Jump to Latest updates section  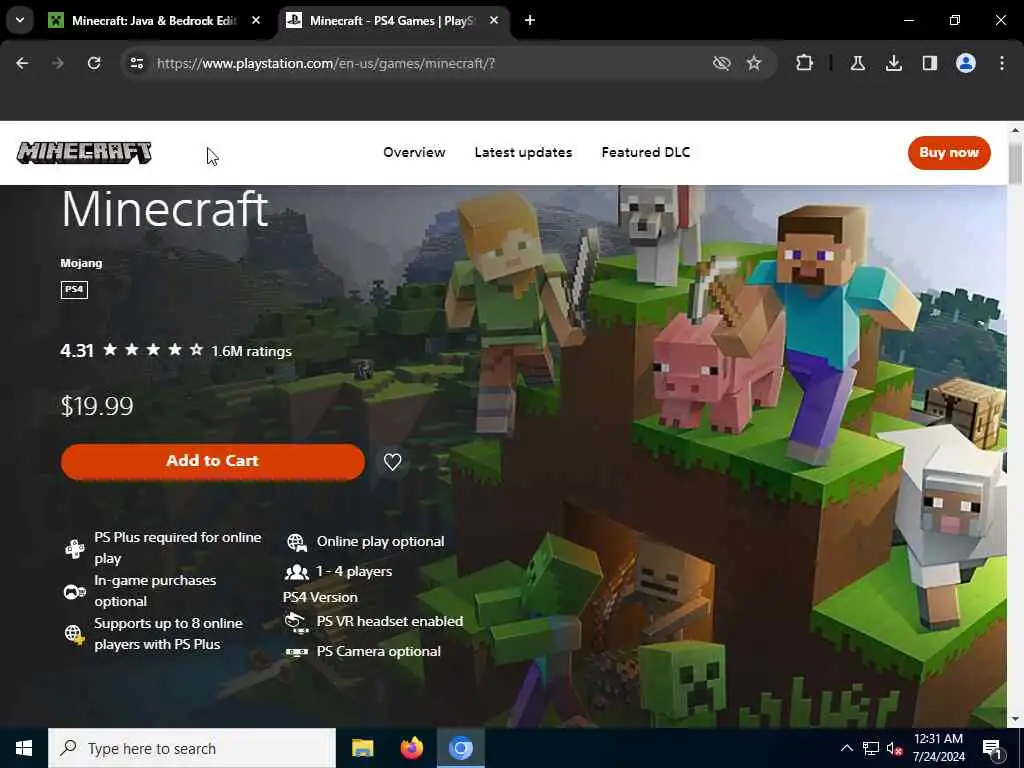pos(523,152)
